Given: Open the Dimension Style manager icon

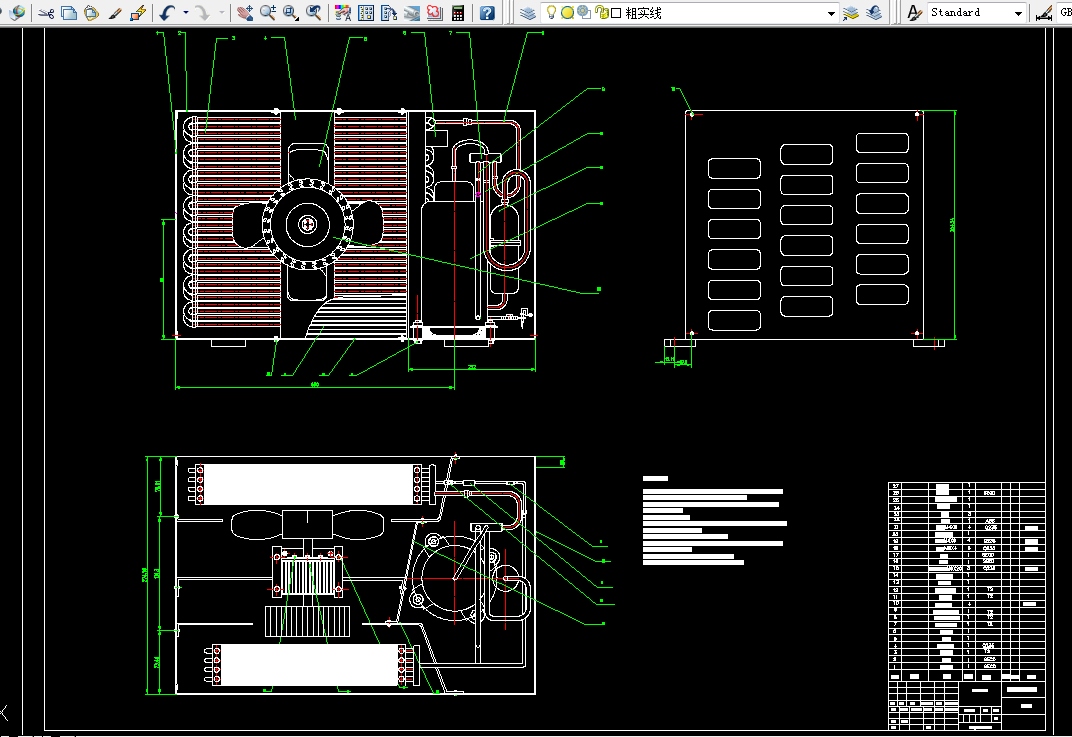Looking at the screenshot, I should point(1044,12).
